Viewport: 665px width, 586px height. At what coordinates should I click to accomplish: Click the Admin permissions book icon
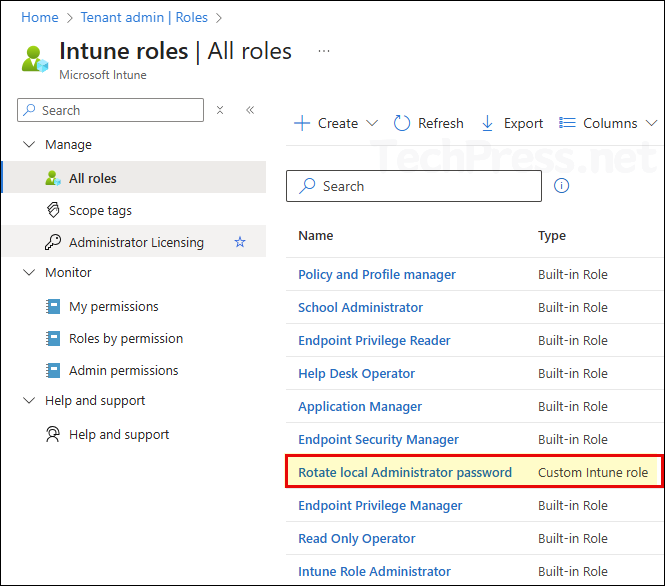click(53, 370)
